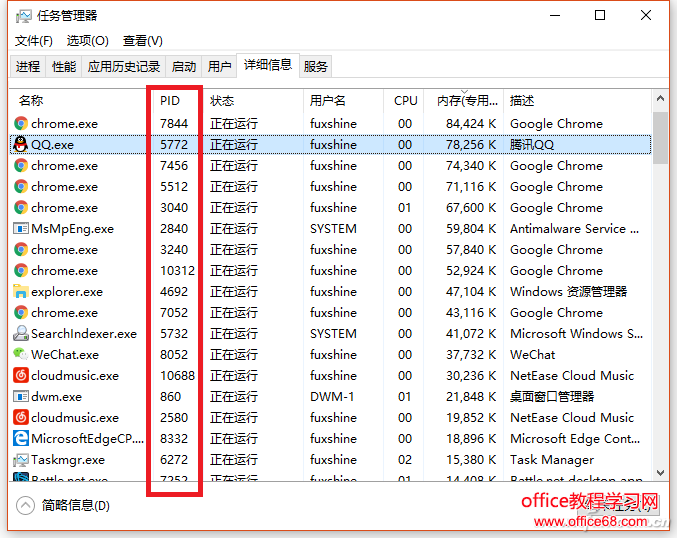This screenshot has height=538, width=677.
Task: Click chrome icon for PID 3040
Action: (x=20, y=207)
